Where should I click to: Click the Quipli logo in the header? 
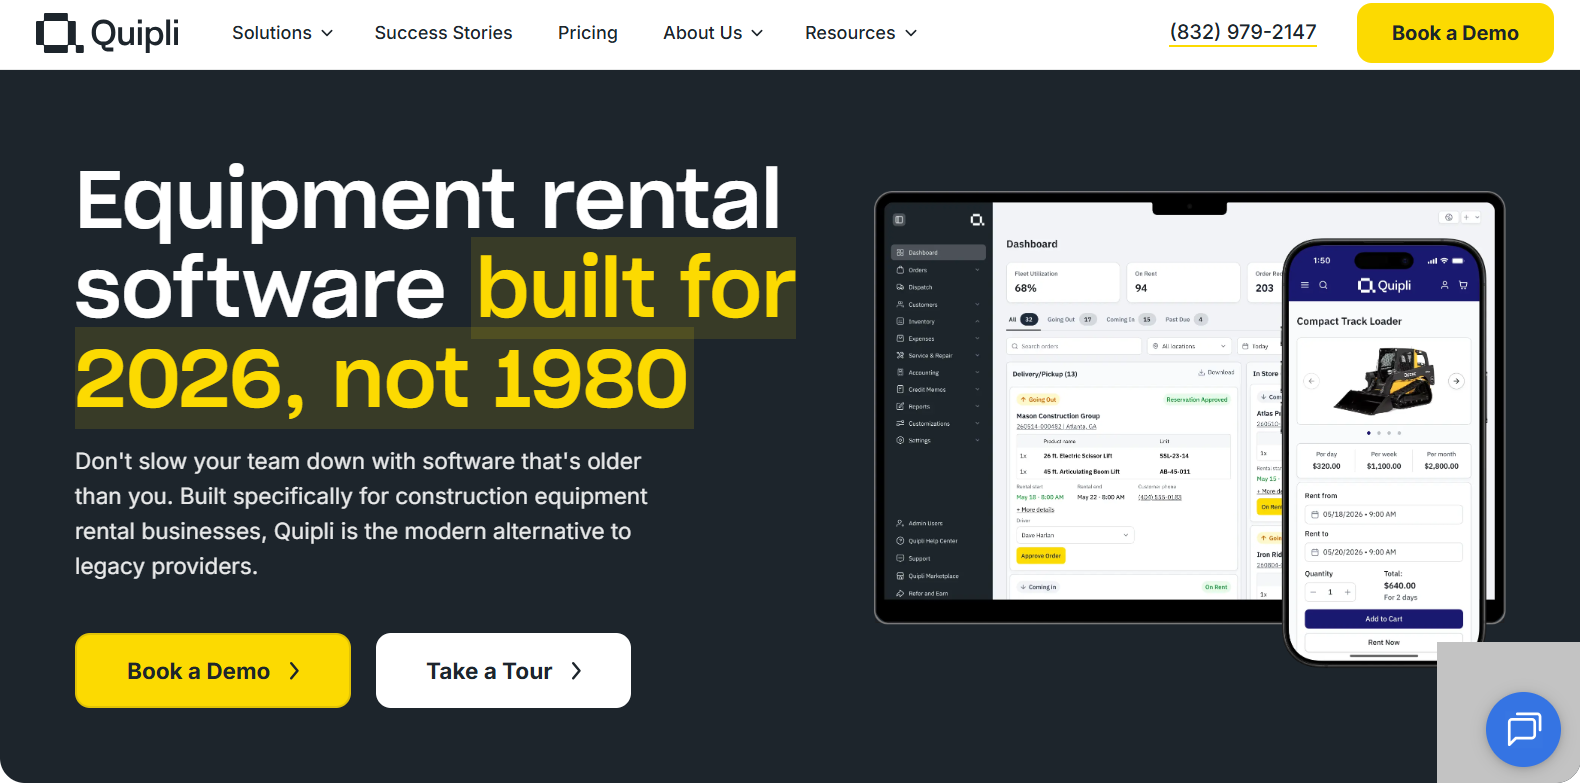tap(108, 33)
